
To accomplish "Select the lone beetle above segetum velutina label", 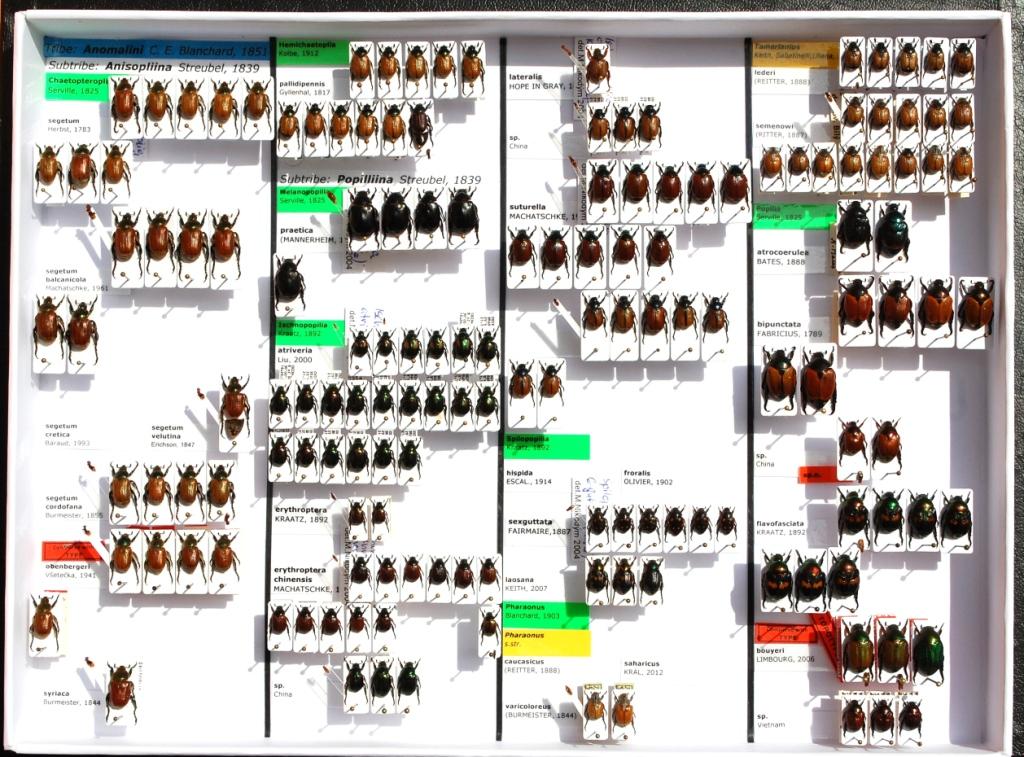I will point(235,403).
